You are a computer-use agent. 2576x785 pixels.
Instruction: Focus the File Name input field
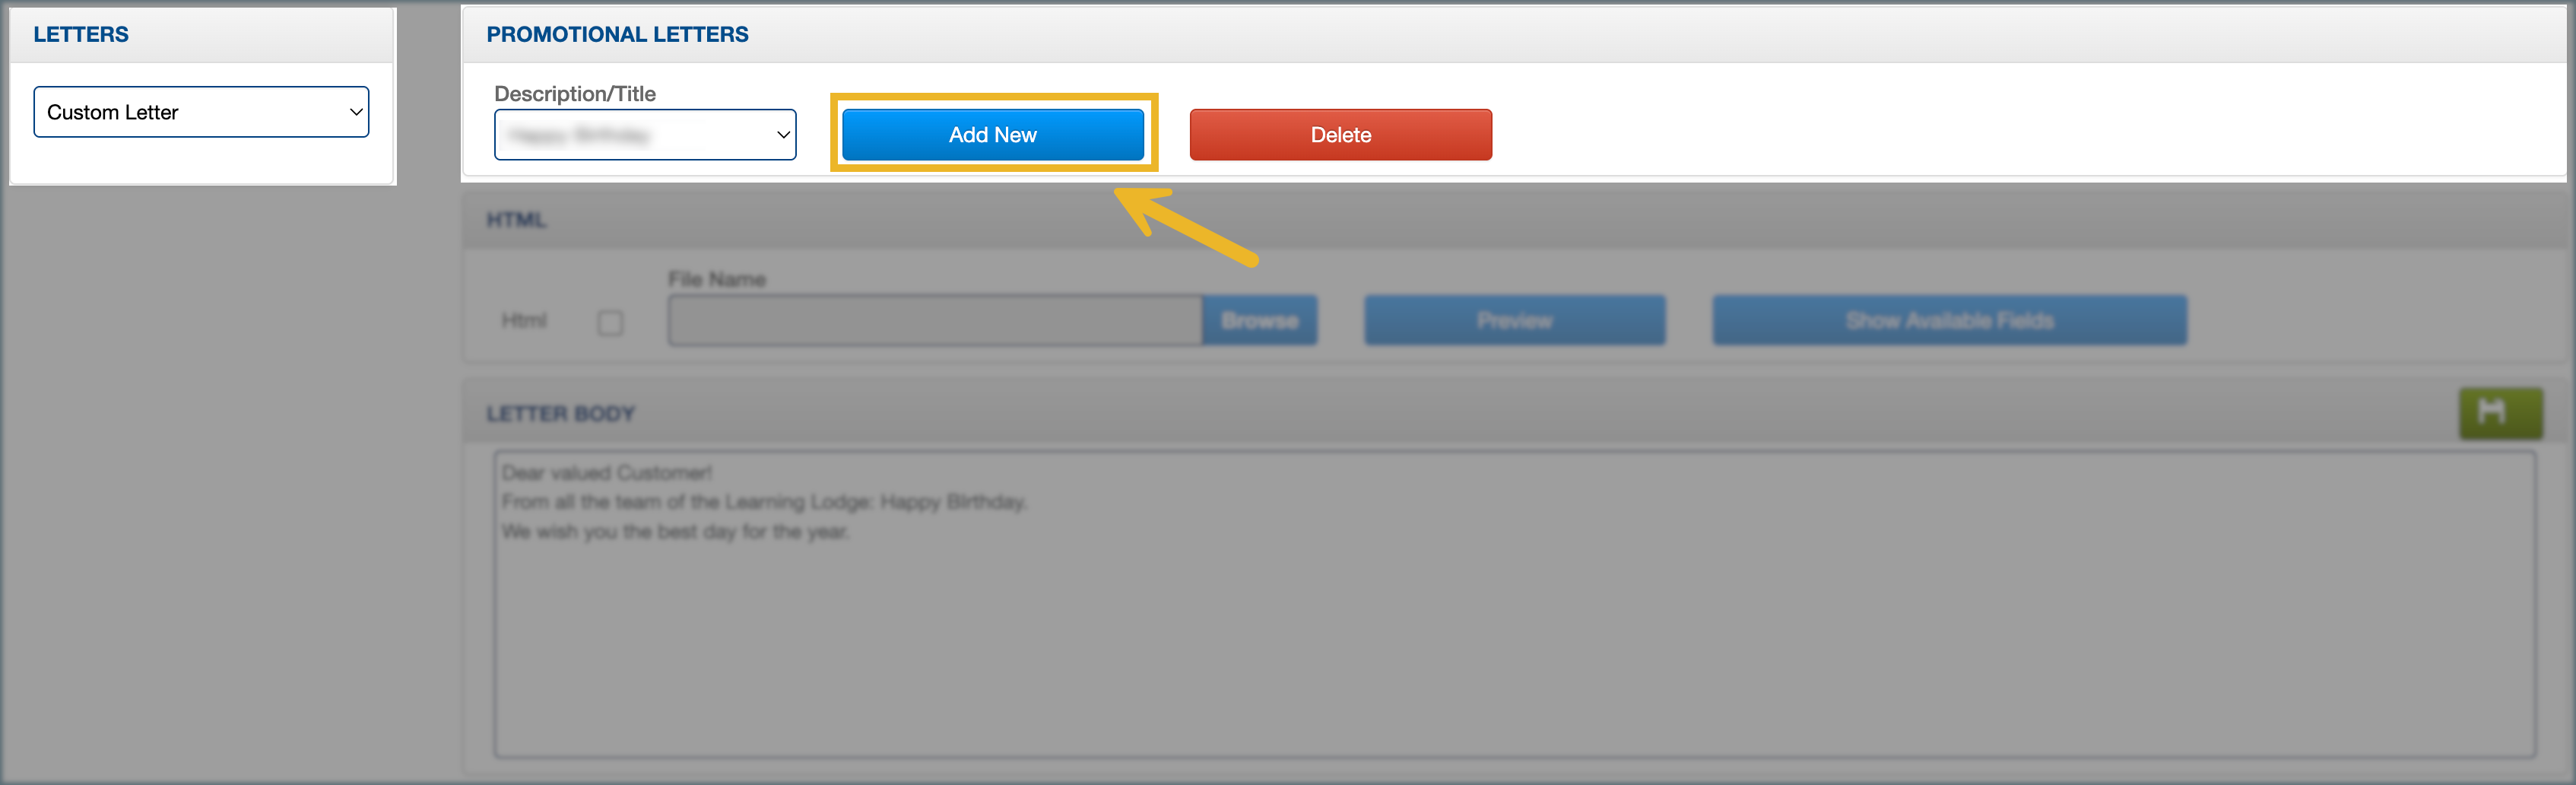934,321
